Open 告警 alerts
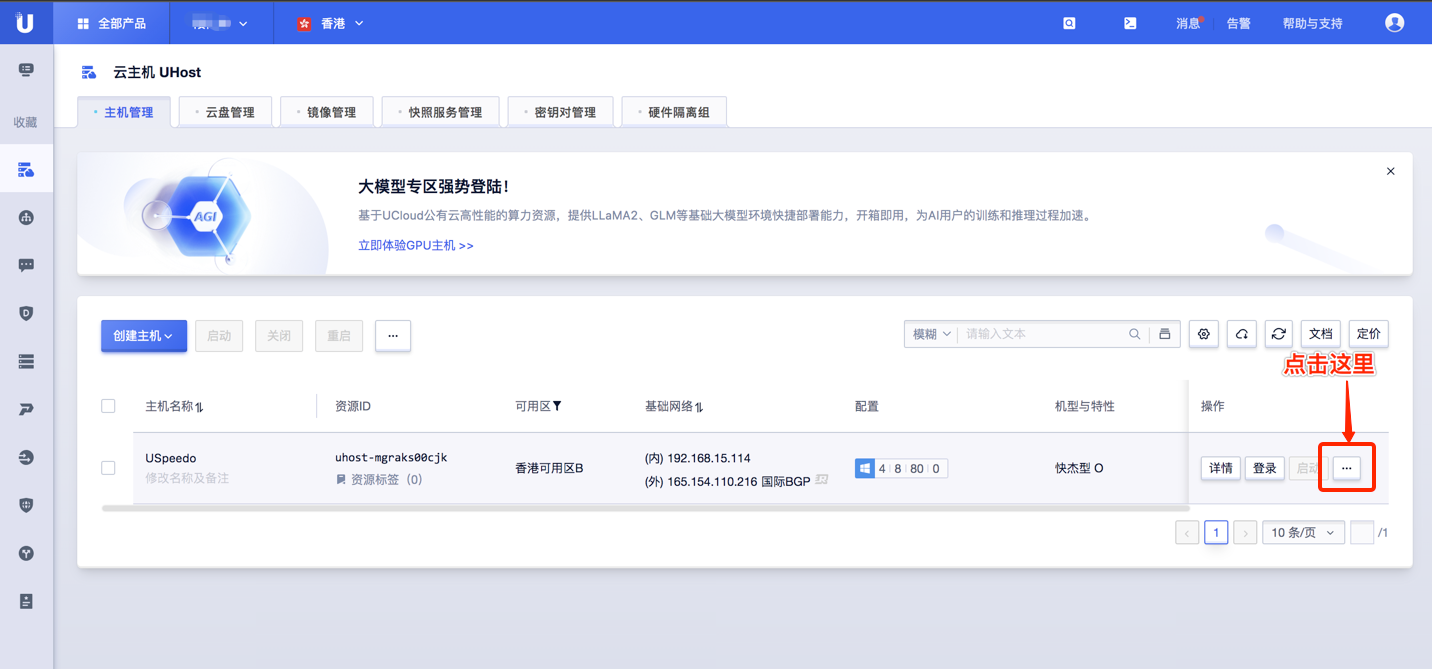The image size is (1432, 669). click(1239, 23)
